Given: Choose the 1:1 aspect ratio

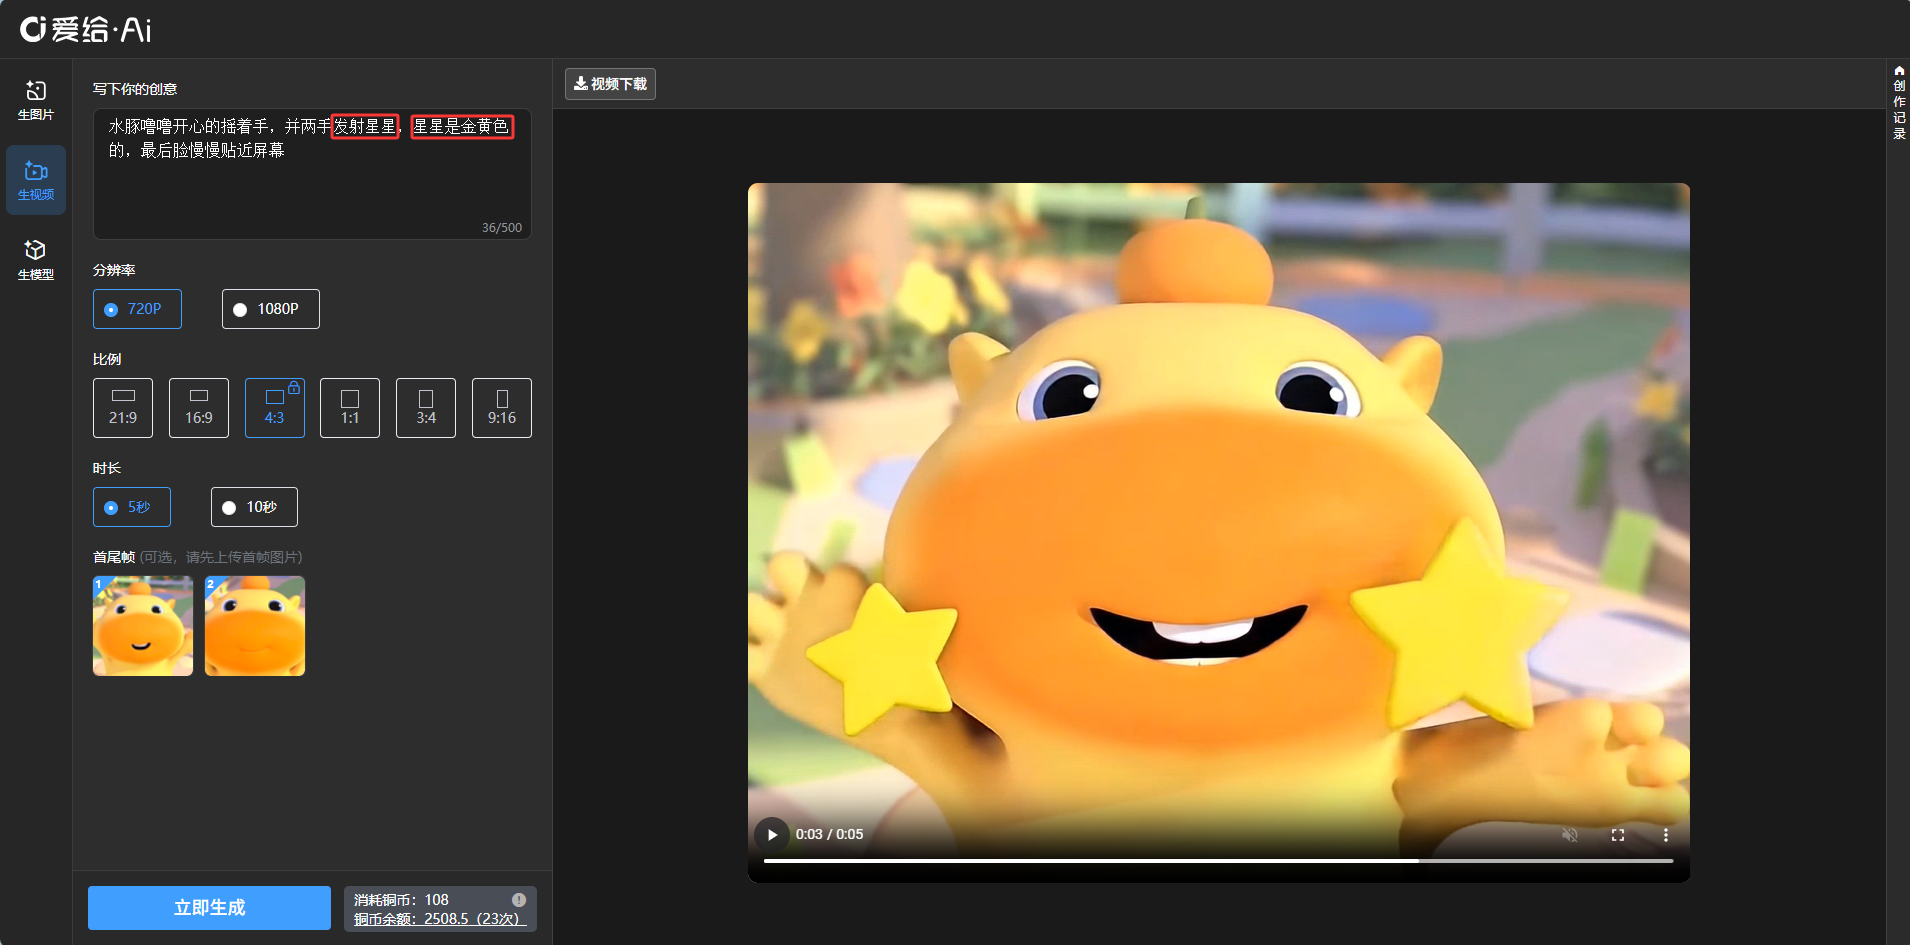Looking at the screenshot, I should click(x=350, y=408).
